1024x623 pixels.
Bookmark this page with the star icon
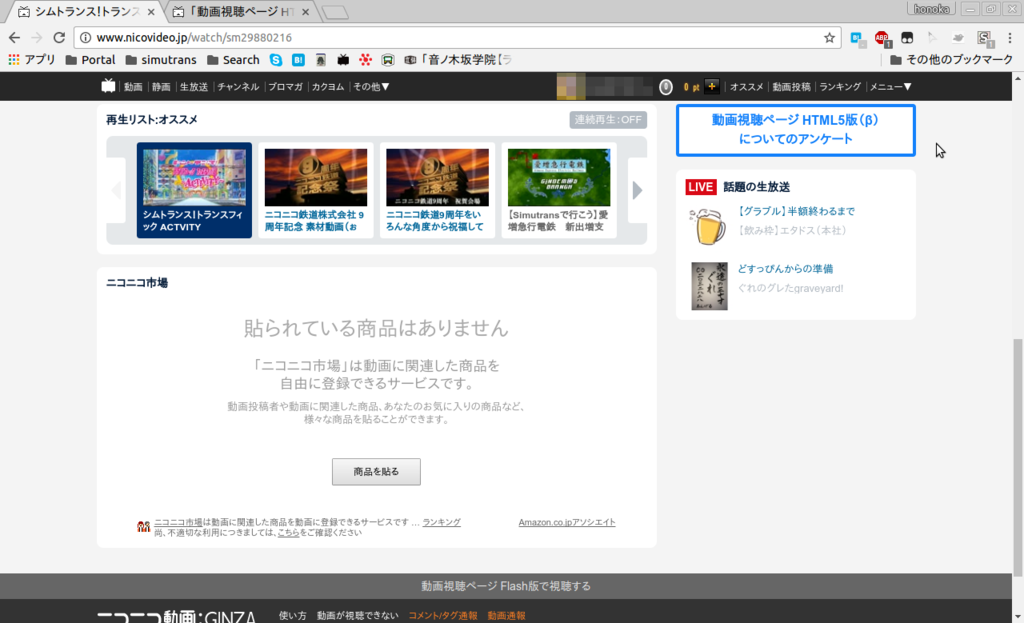pyautogui.click(x=829, y=38)
